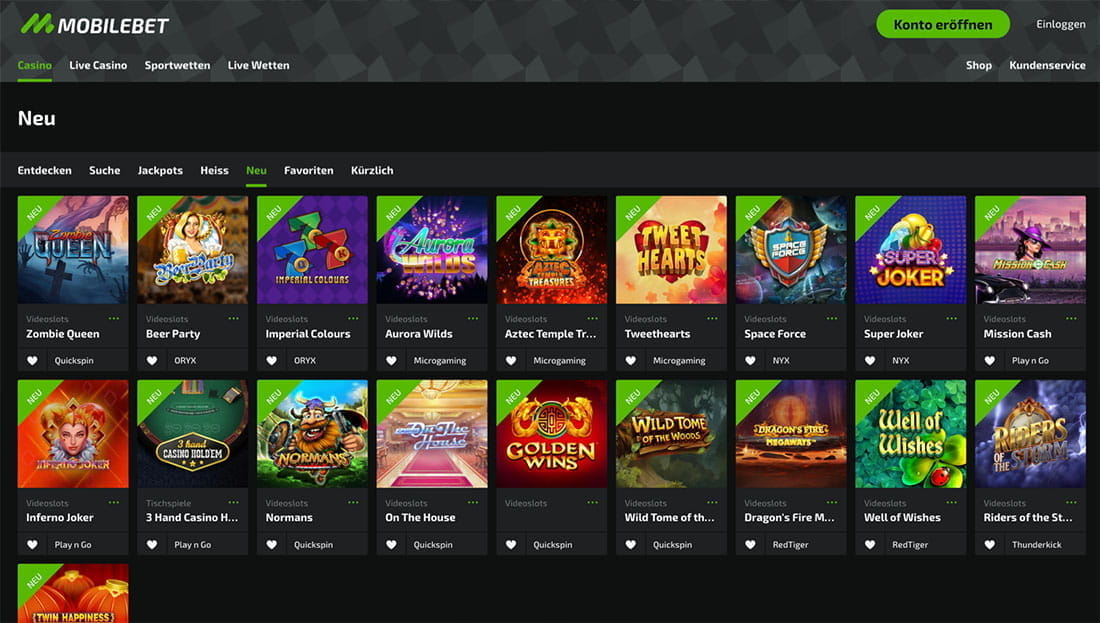Click heart icon on On The House card

[391, 544]
